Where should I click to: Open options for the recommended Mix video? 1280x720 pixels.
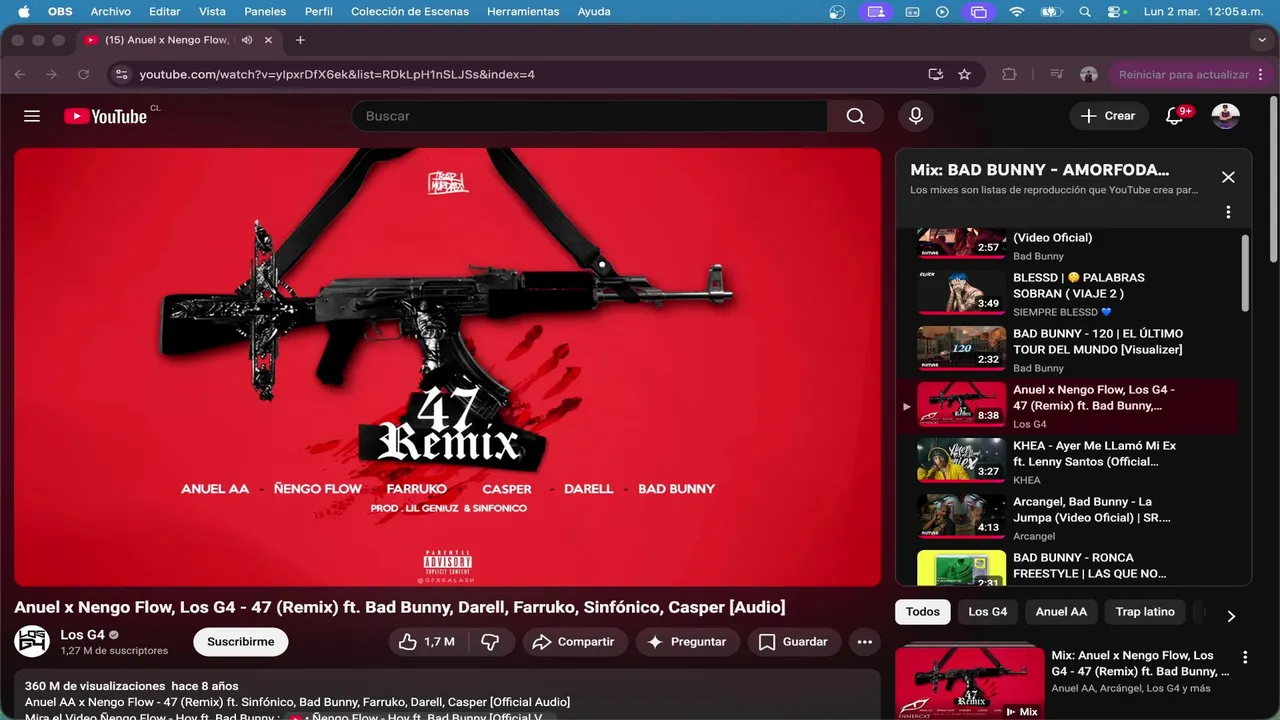coord(1245,657)
